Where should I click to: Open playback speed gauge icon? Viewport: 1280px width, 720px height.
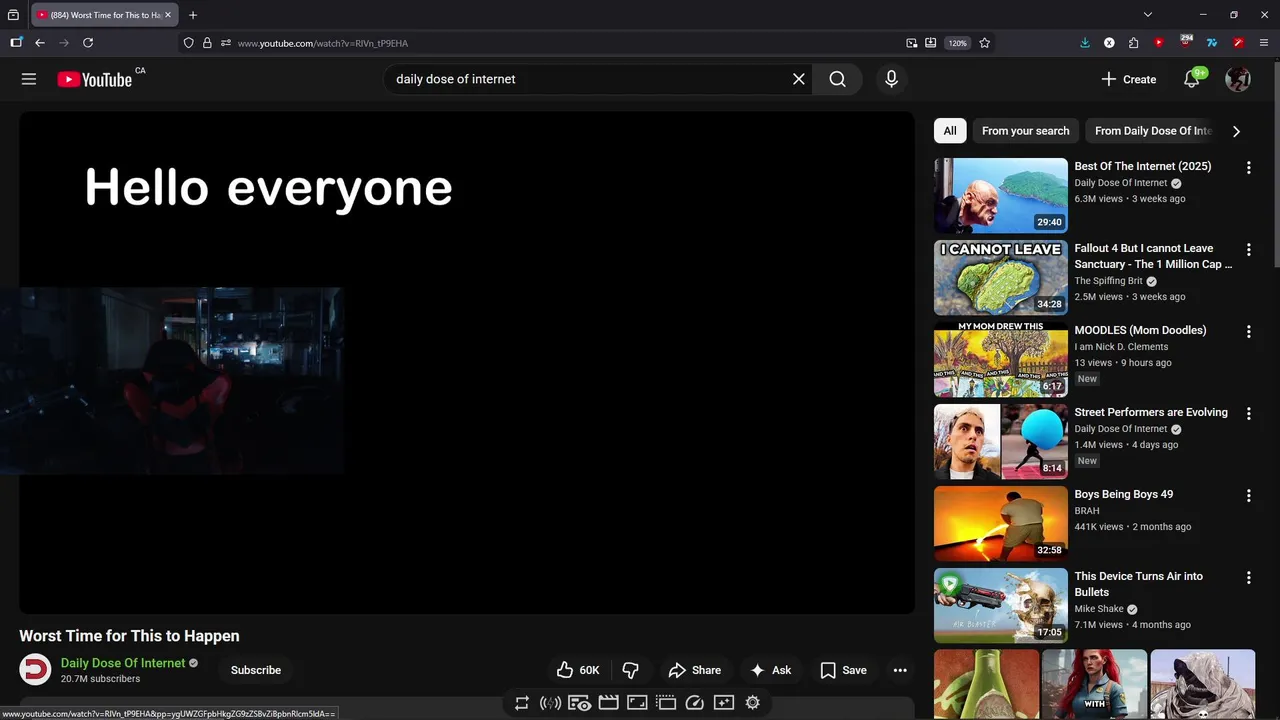[695, 703]
